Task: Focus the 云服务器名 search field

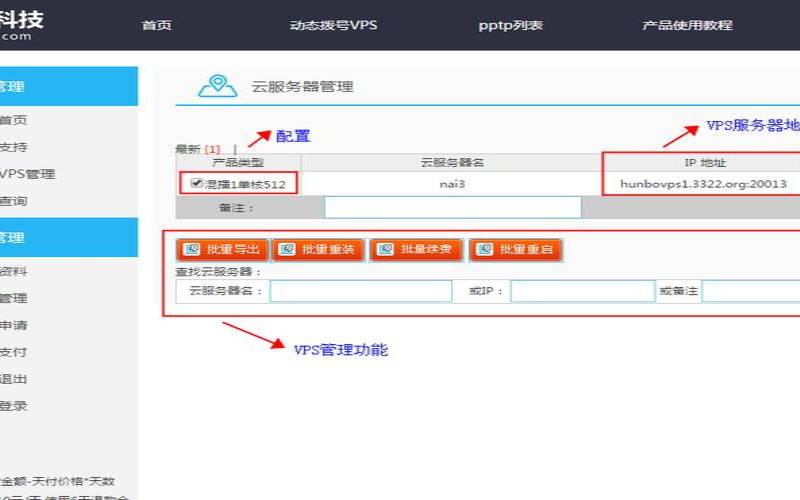Action: pos(361,291)
